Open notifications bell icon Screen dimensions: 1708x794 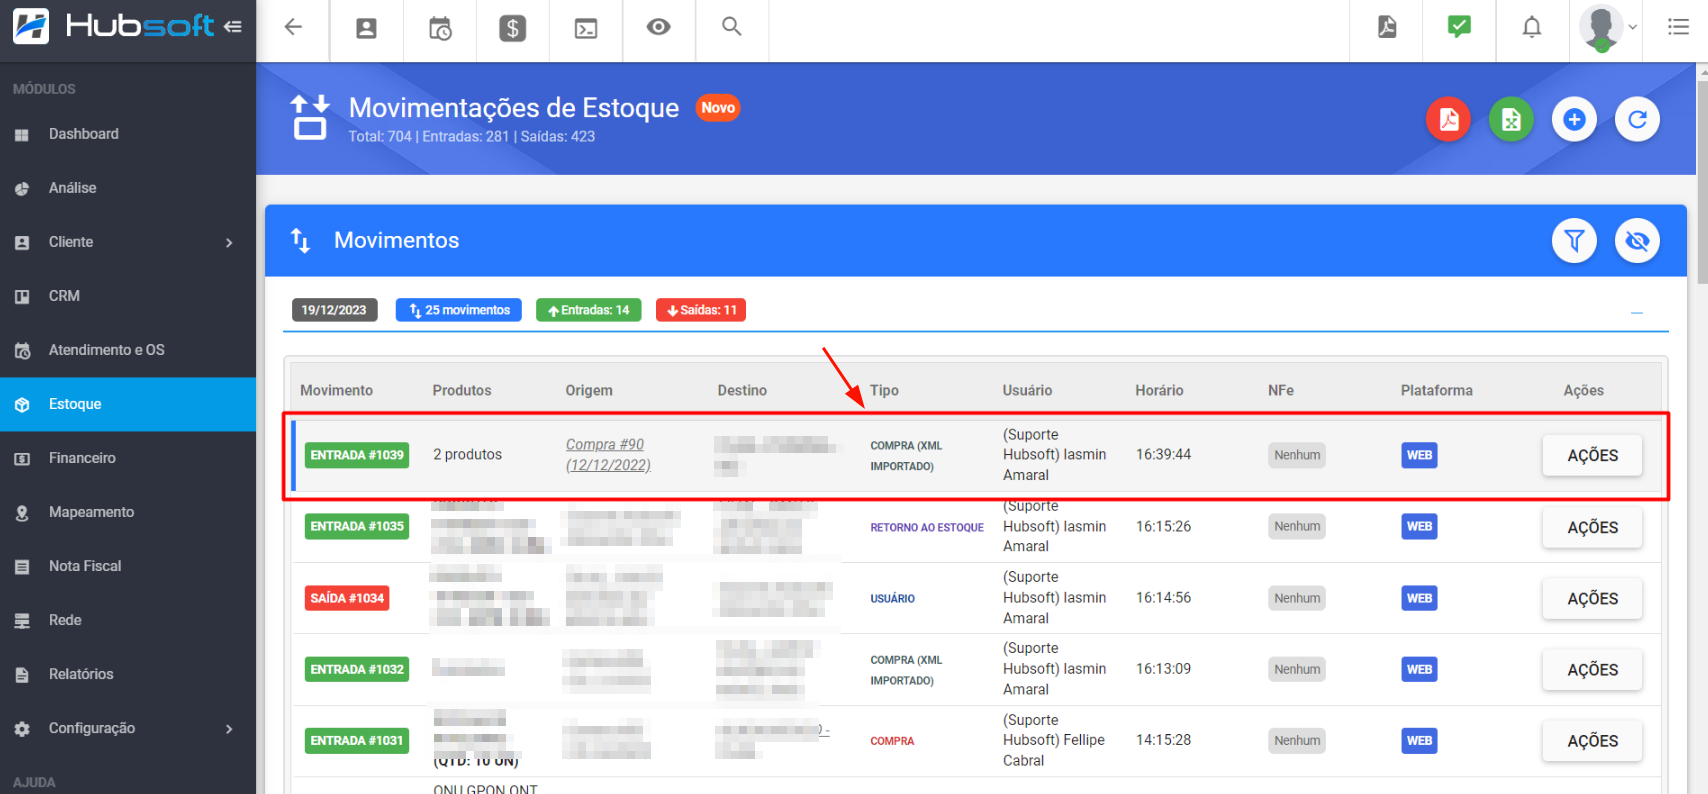1532,27
